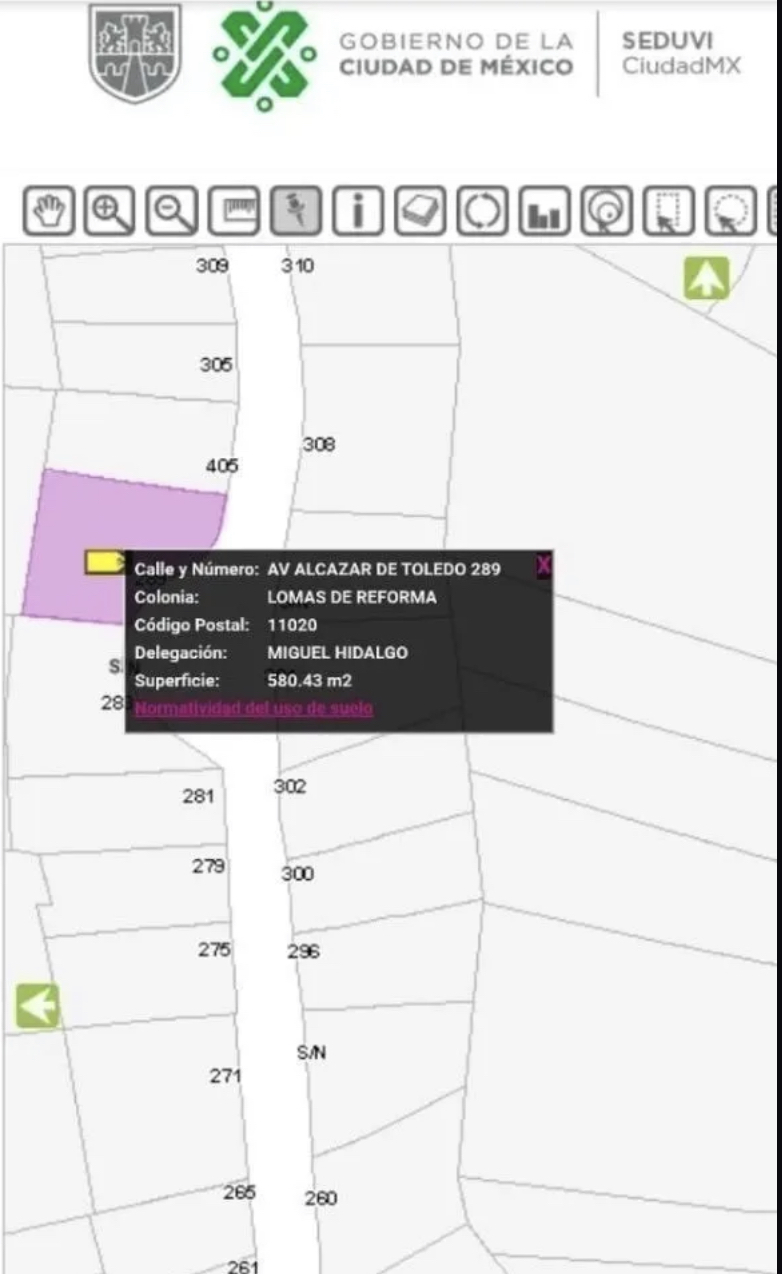782x1274 pixels.
Task: Select the pan hand tool
Action: [x=47, y=211]
